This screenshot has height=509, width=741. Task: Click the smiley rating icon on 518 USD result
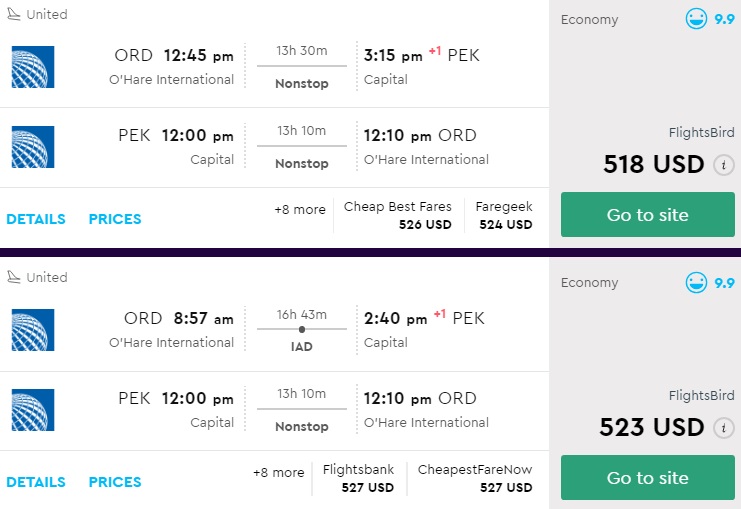pos(696,19)
